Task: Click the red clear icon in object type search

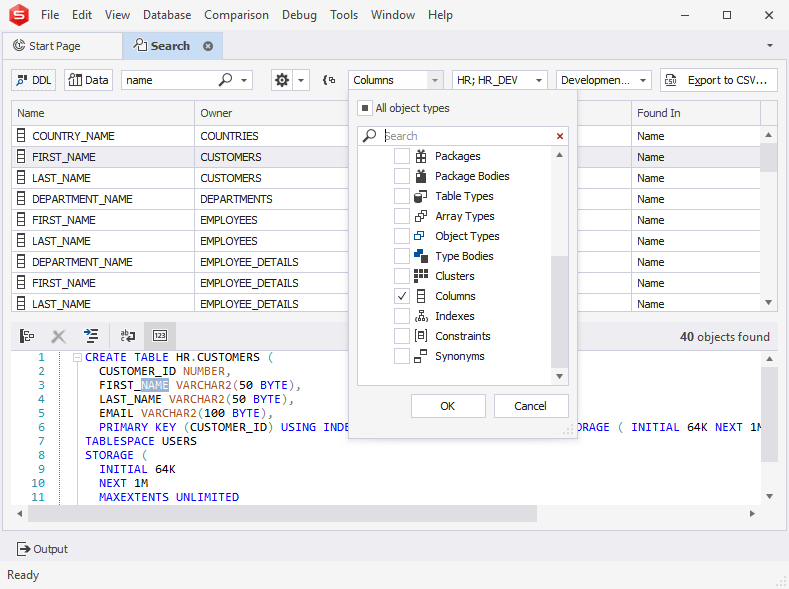Action: 560,136
